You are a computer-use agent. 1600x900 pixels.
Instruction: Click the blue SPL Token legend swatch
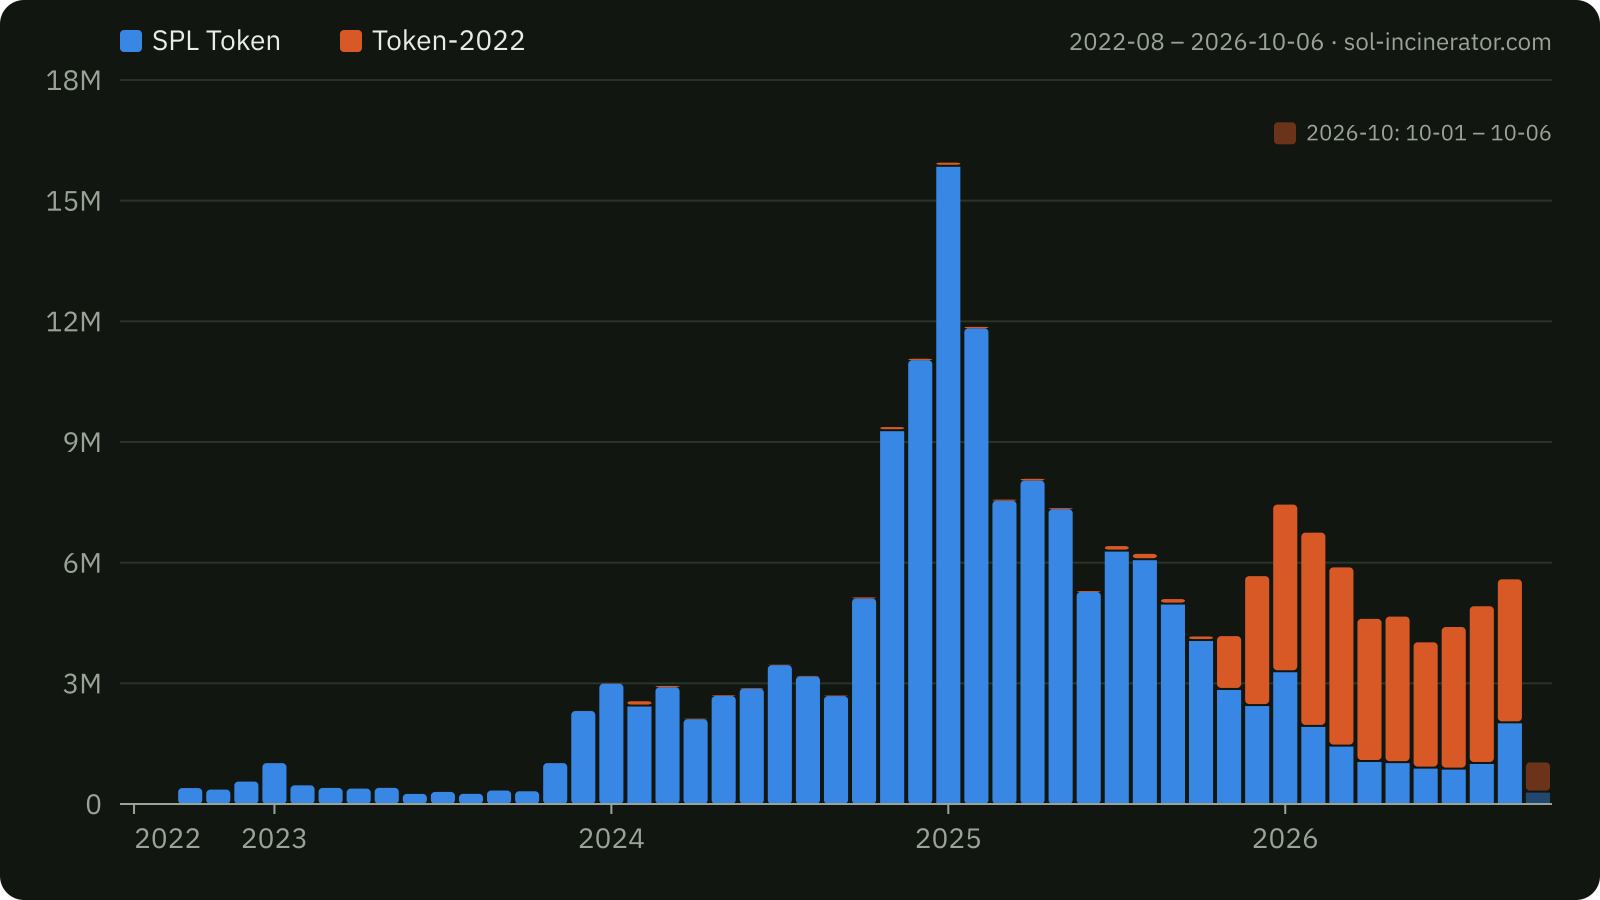131,41
